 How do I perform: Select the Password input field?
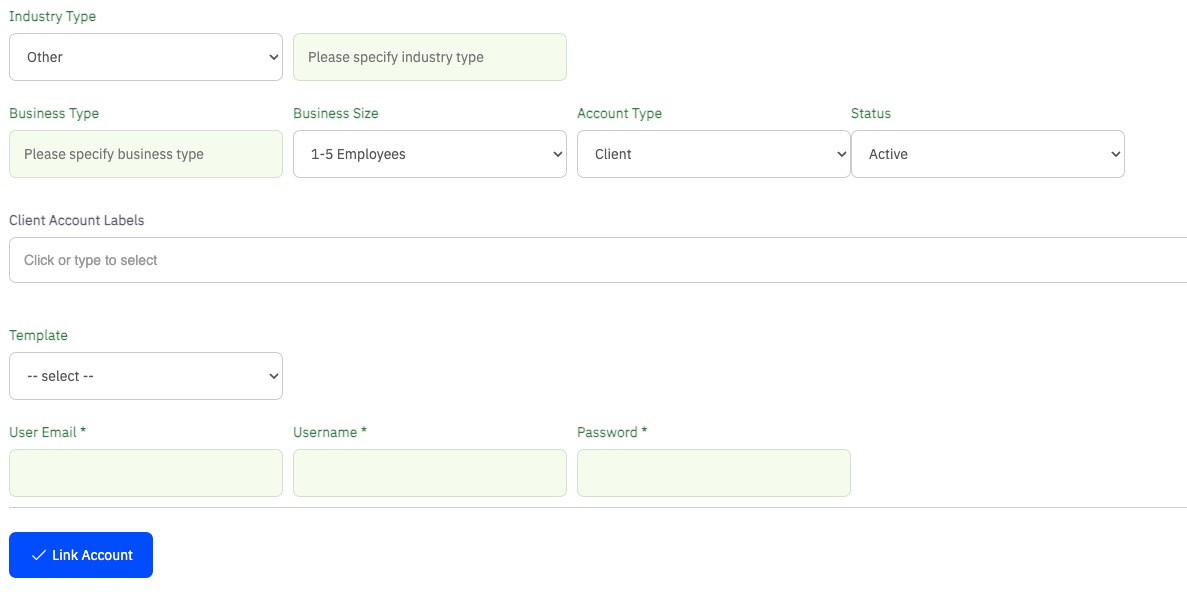(x=713, y=473)
